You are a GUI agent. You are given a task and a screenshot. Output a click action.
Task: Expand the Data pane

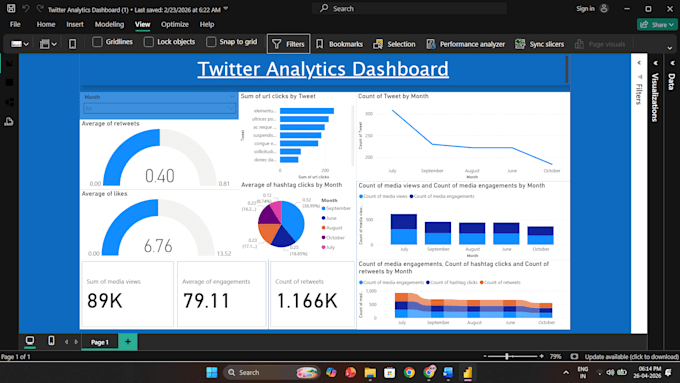click(x=672, y=63)
